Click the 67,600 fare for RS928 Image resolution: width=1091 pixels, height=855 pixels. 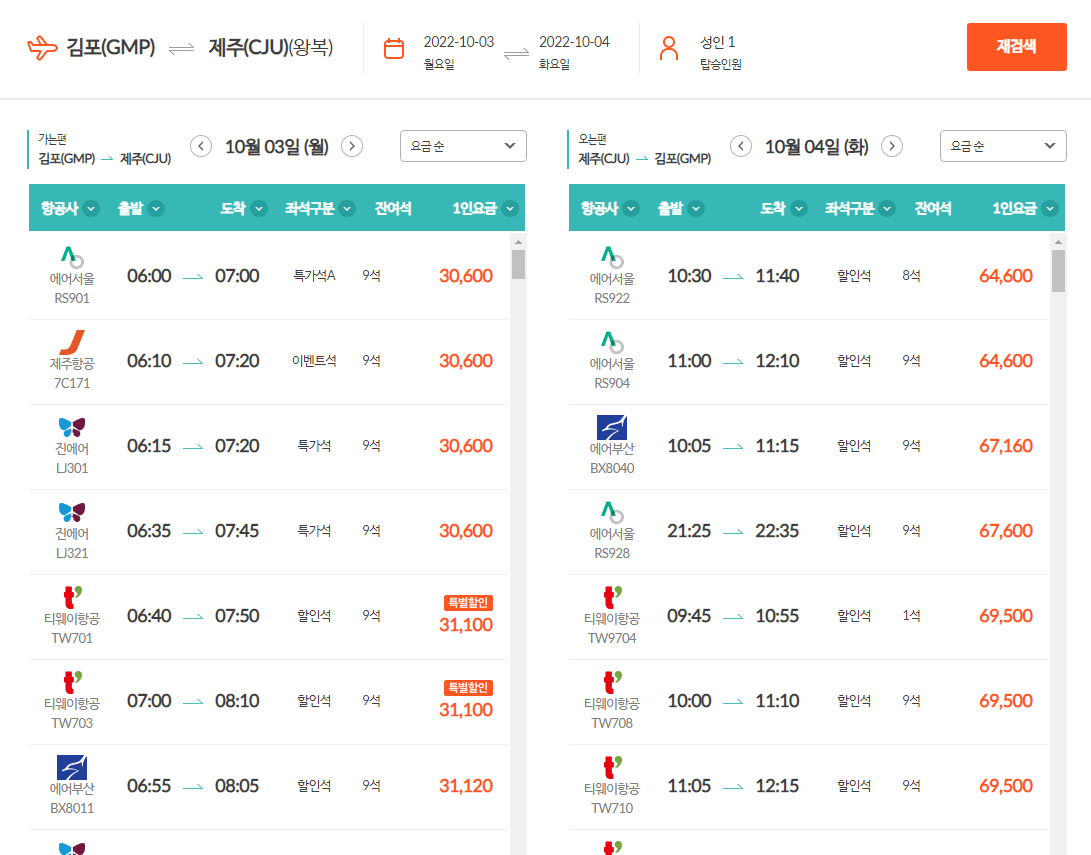tap(1005, 531)
